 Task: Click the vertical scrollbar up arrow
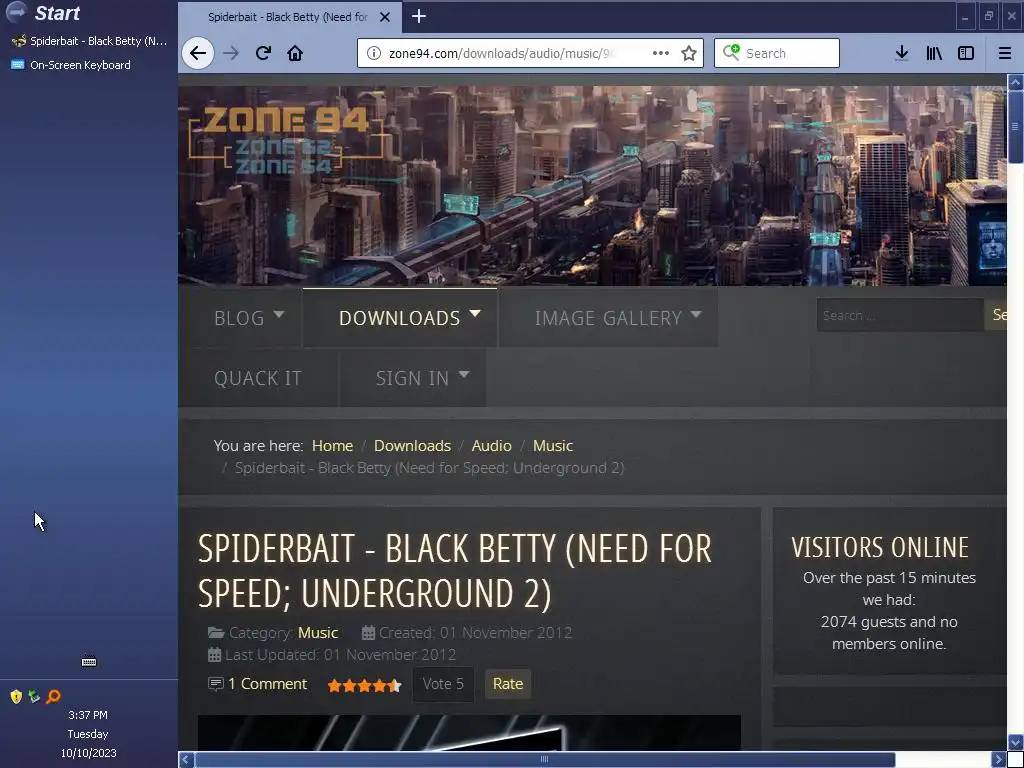[1016, 82]
